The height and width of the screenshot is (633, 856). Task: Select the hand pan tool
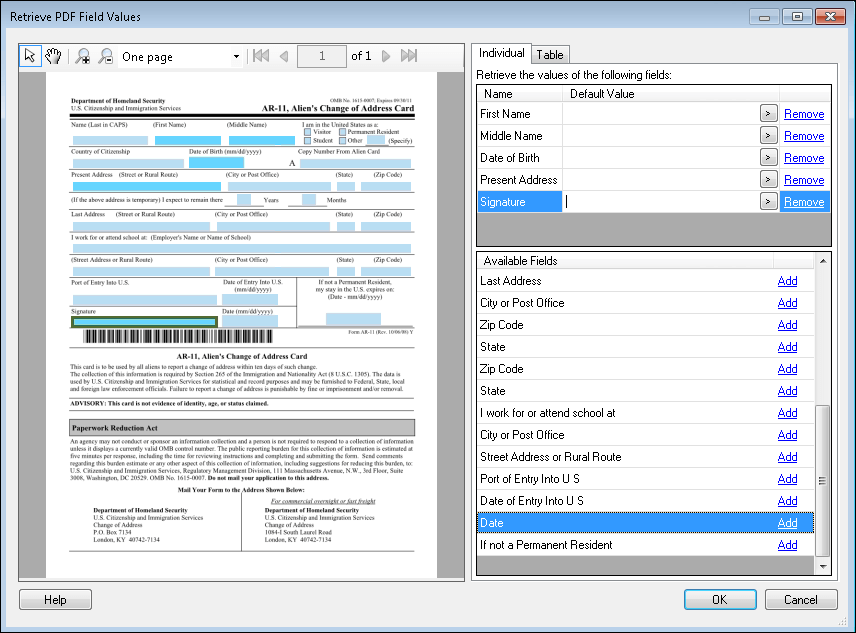coord(54,56)
